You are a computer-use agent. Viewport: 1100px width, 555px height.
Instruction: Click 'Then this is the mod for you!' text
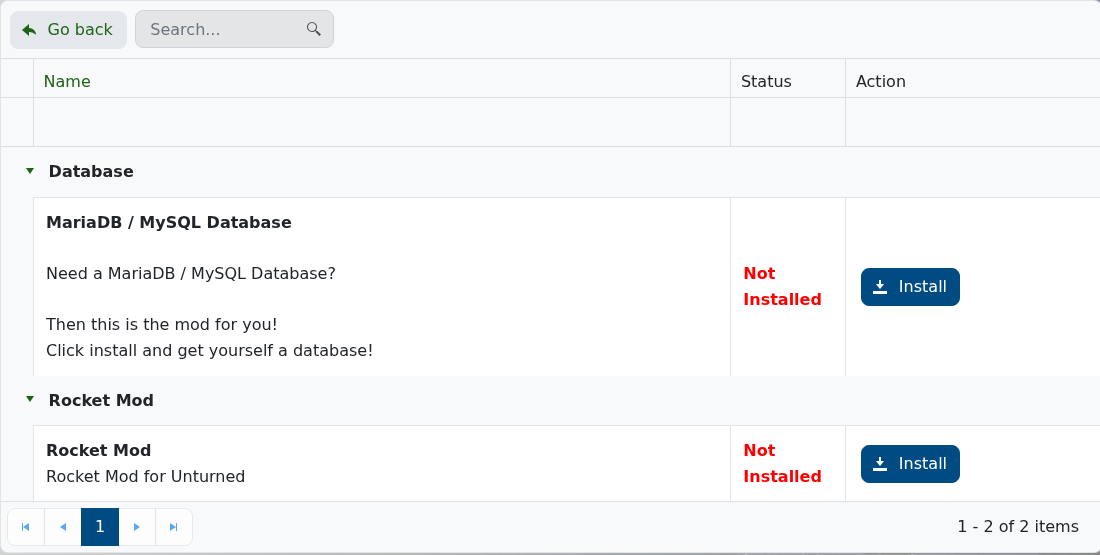(161, 324)
